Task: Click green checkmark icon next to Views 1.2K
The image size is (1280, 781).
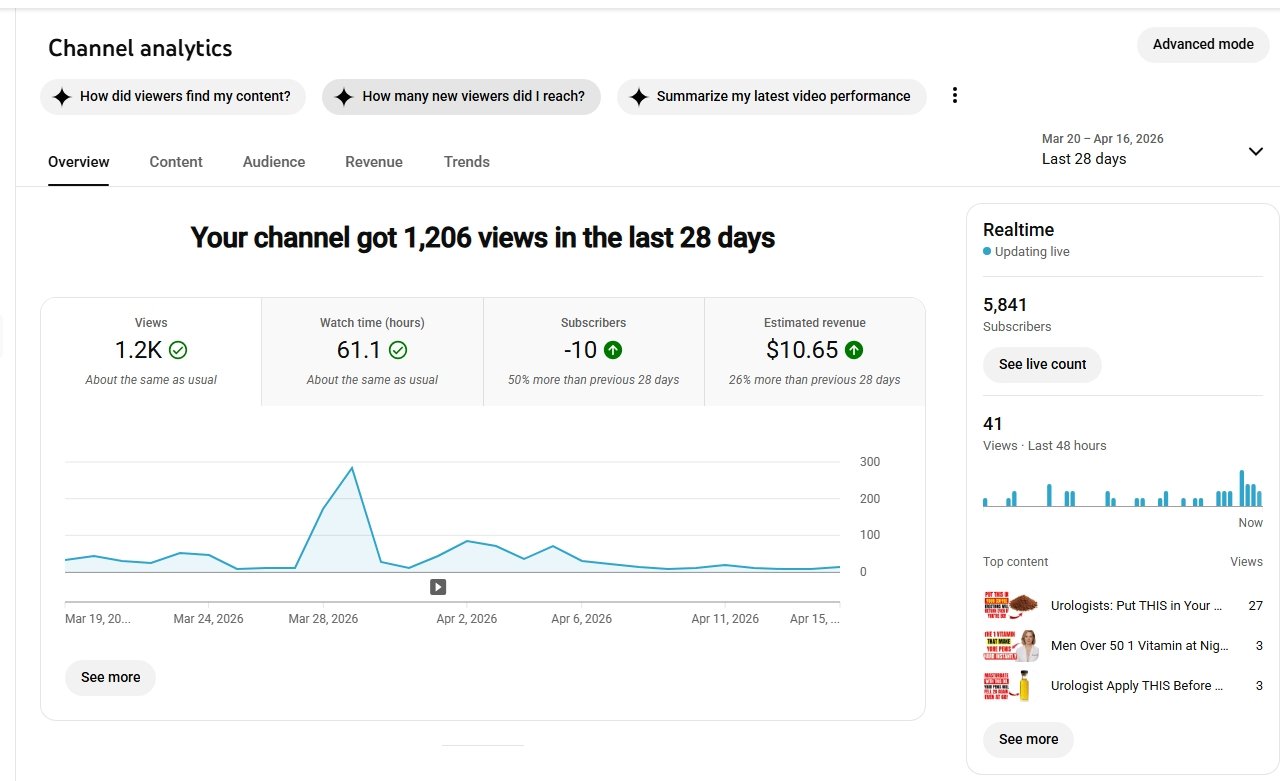Action: tap(178, 350)
